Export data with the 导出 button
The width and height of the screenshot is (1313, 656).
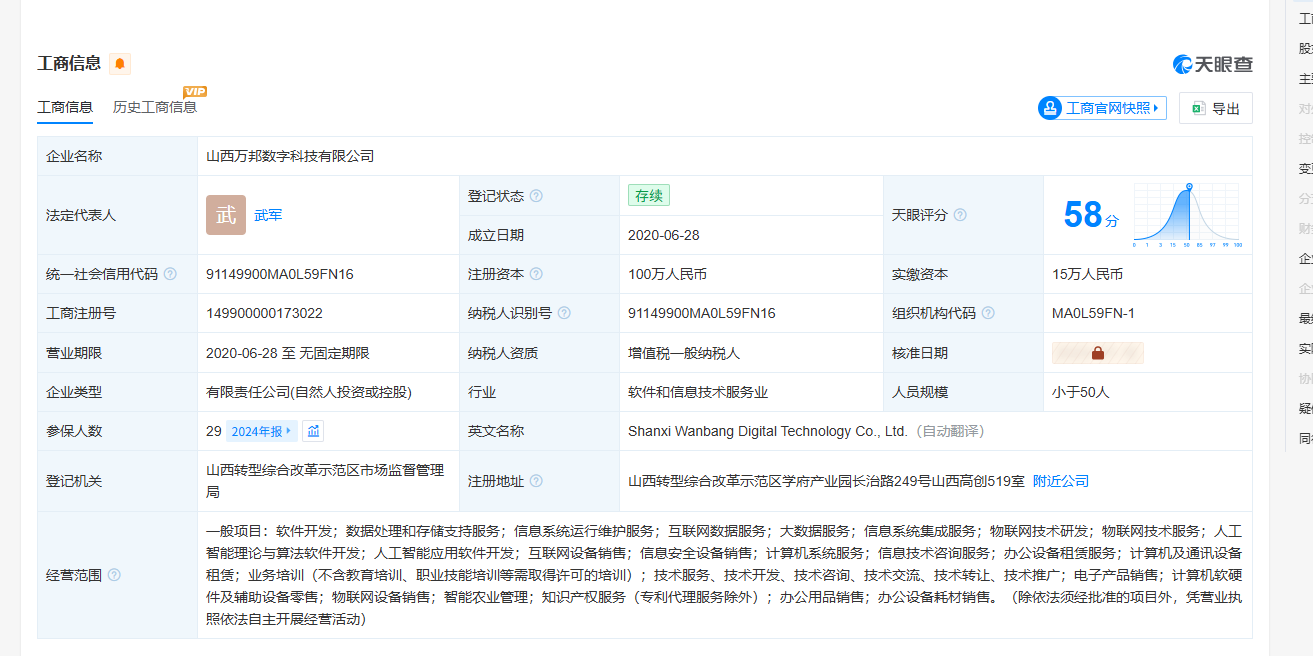click(x=1215, y=108)
